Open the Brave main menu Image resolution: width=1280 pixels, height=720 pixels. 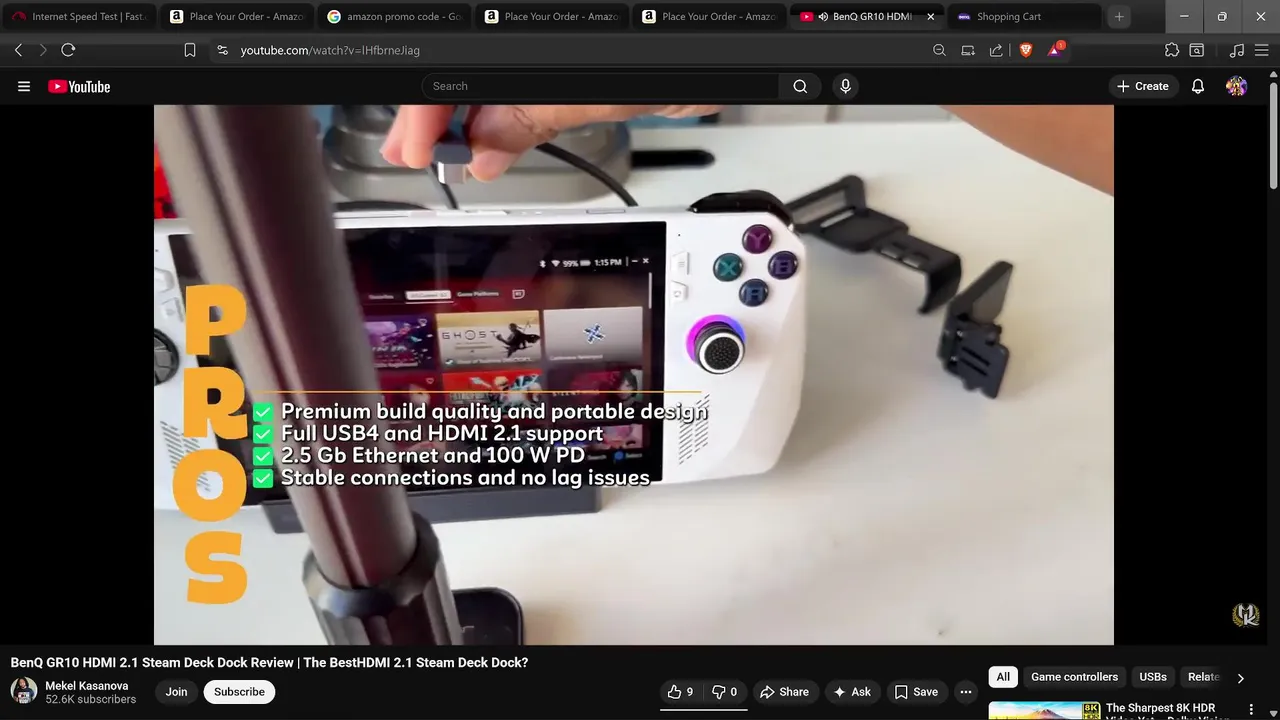coord(1262,50)
